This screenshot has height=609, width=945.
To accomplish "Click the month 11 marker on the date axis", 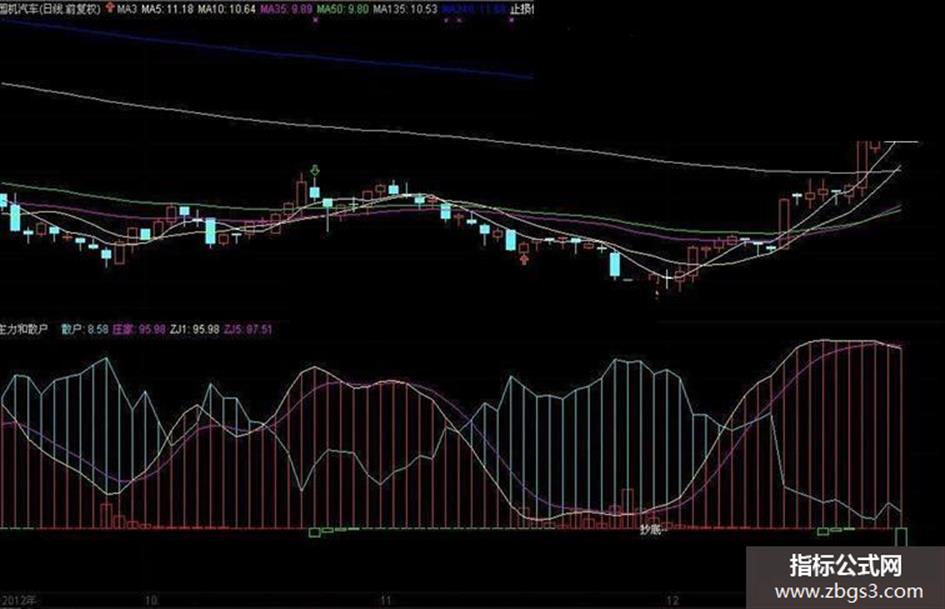I will pos(386,600).
